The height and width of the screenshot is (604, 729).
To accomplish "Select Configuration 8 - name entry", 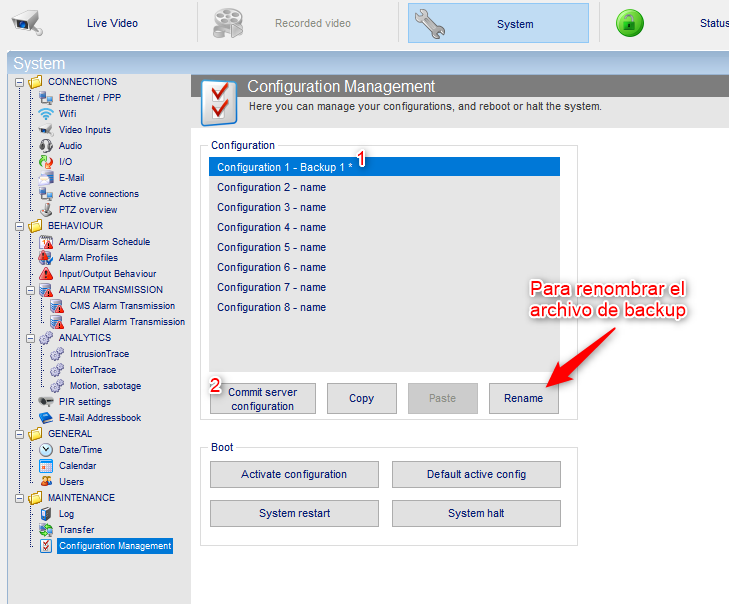I will [x=384, y=307].
